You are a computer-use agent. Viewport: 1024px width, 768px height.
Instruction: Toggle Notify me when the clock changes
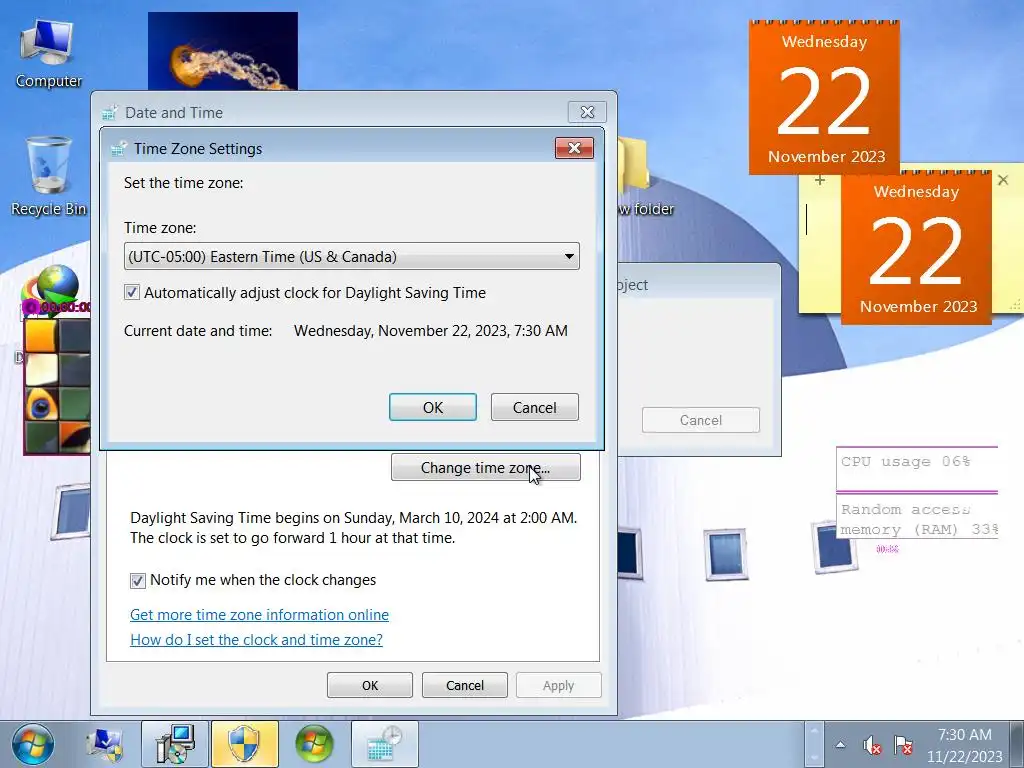[137, 581]
